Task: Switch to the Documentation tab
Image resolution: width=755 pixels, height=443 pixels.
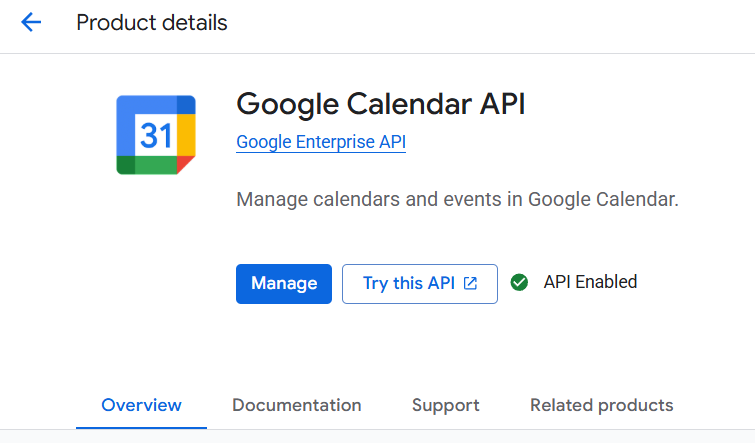Action: coord(297,405)
